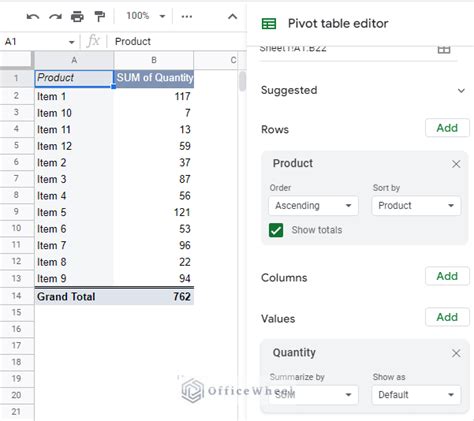Uncheck the Show totals checkbox
This screenshot has width=474, height=421.
point(276,230)
